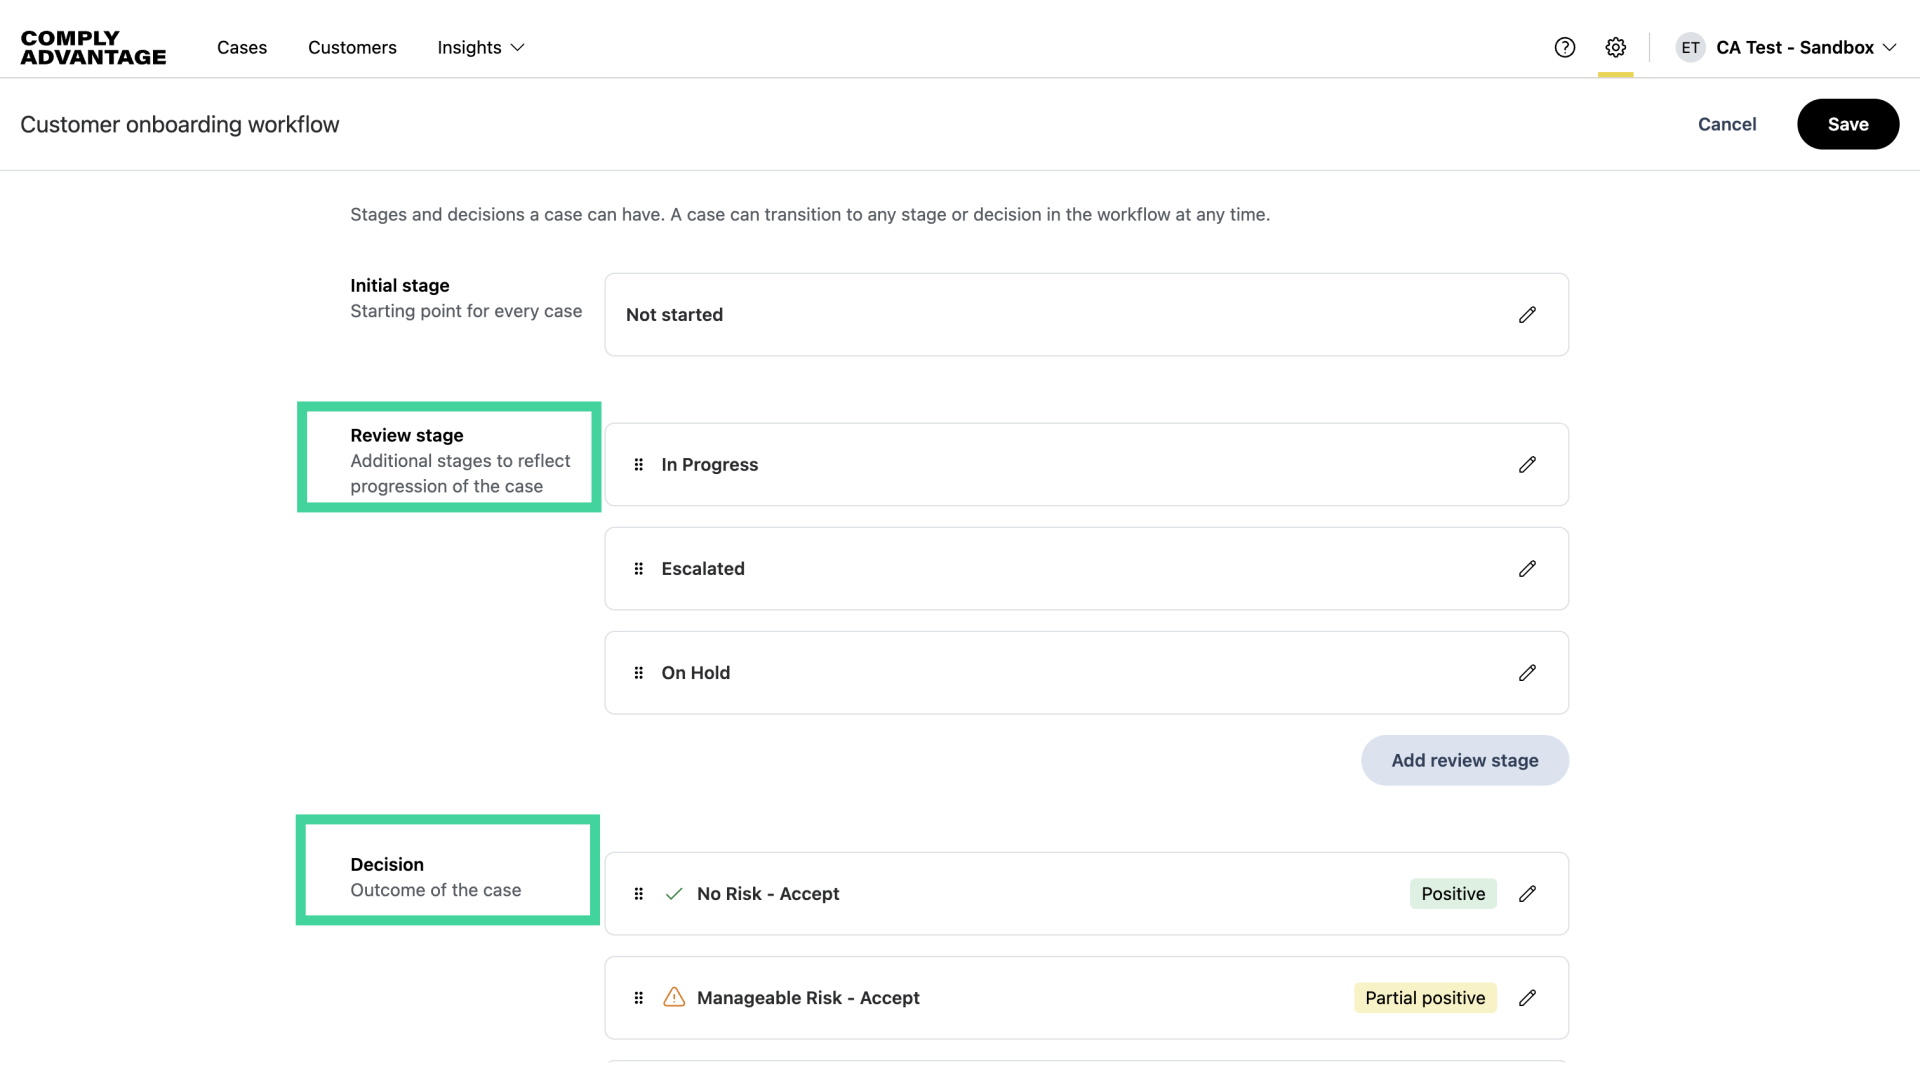1920x1080 pixels.
Task: Edit the Not started initial stage
Action: coord(1527,314)
